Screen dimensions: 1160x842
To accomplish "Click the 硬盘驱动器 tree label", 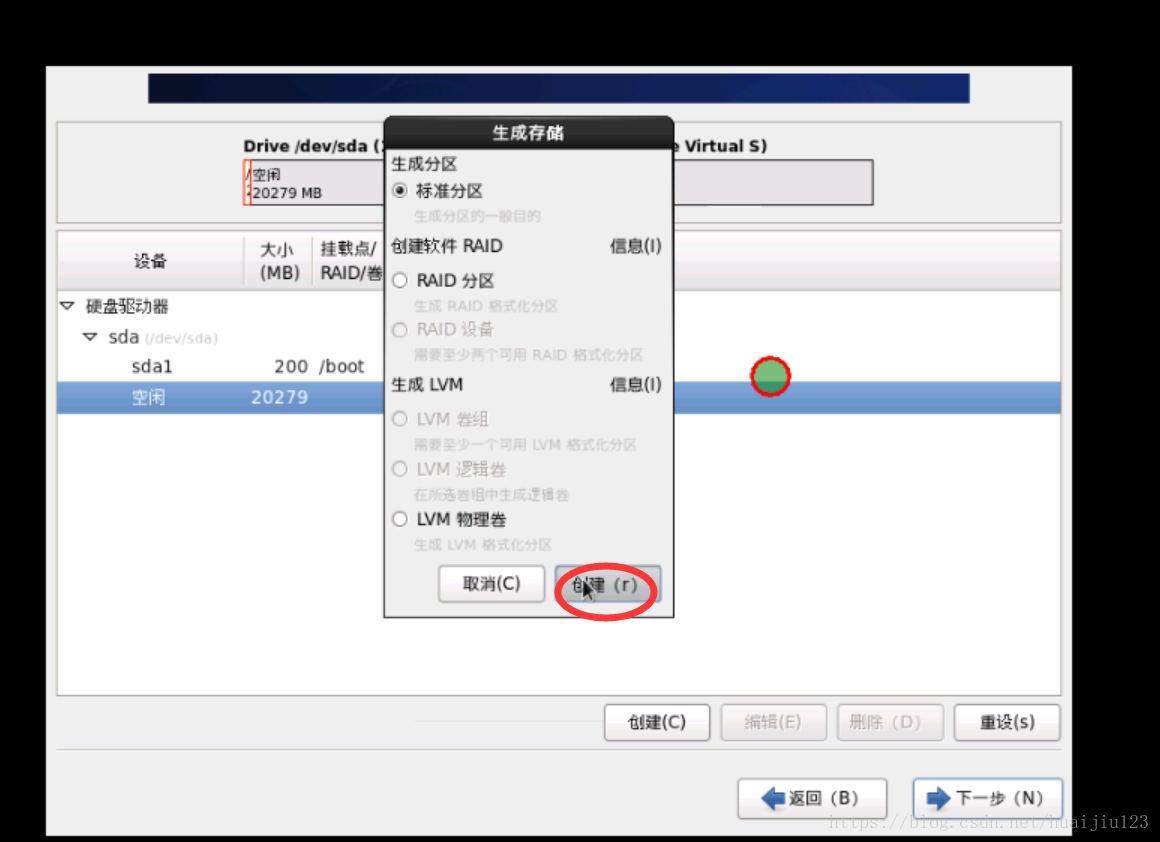I will [127, 306].
